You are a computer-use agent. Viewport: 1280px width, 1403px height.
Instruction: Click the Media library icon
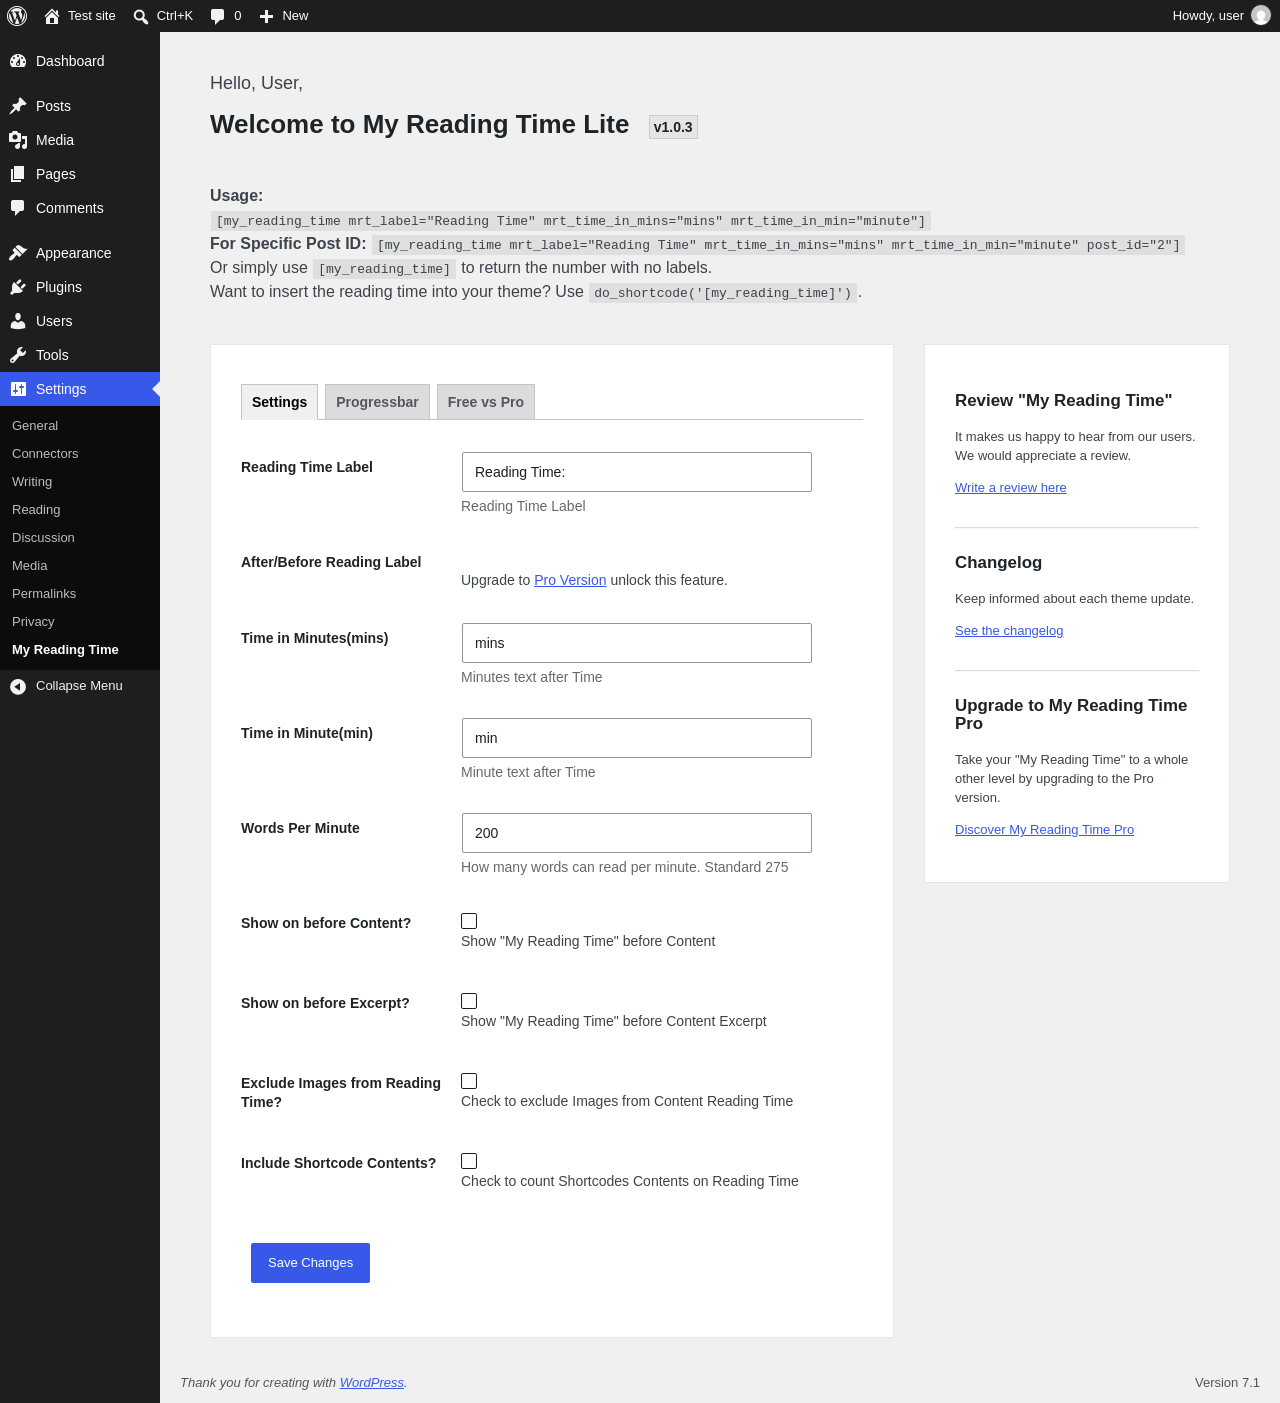[18, 140]
